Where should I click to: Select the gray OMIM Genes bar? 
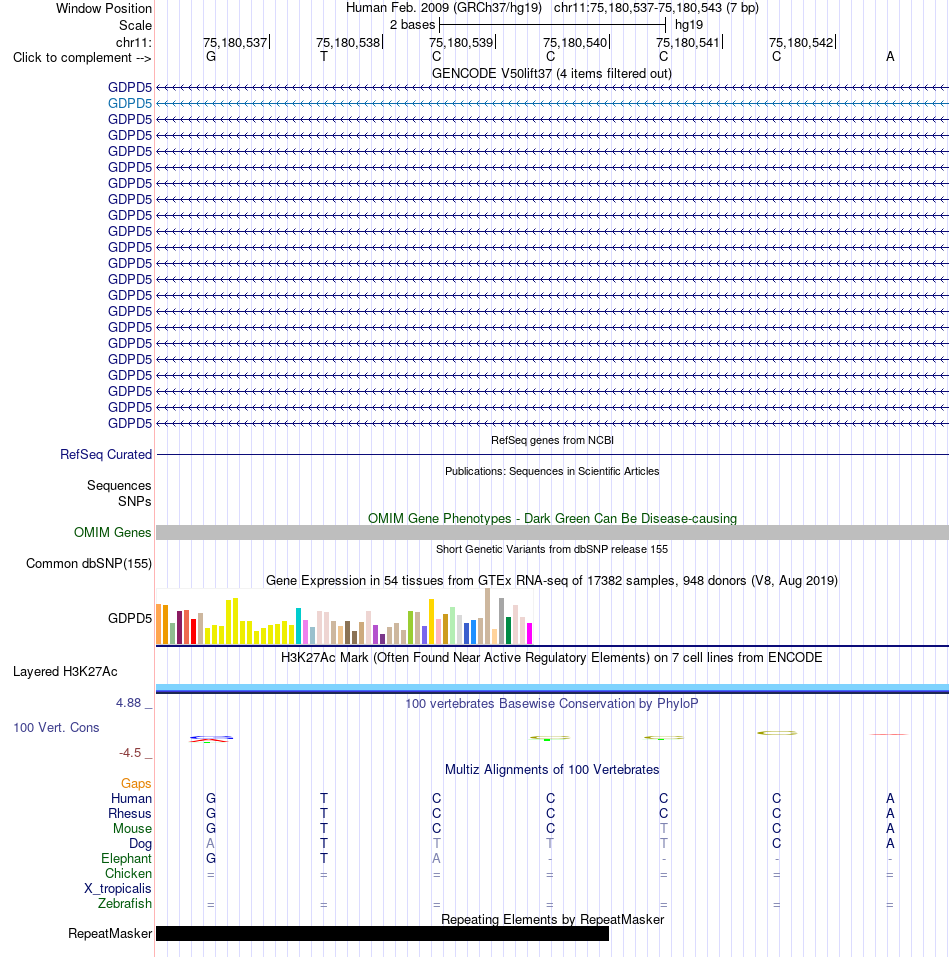pyautogui.click(x=552, y=532)
